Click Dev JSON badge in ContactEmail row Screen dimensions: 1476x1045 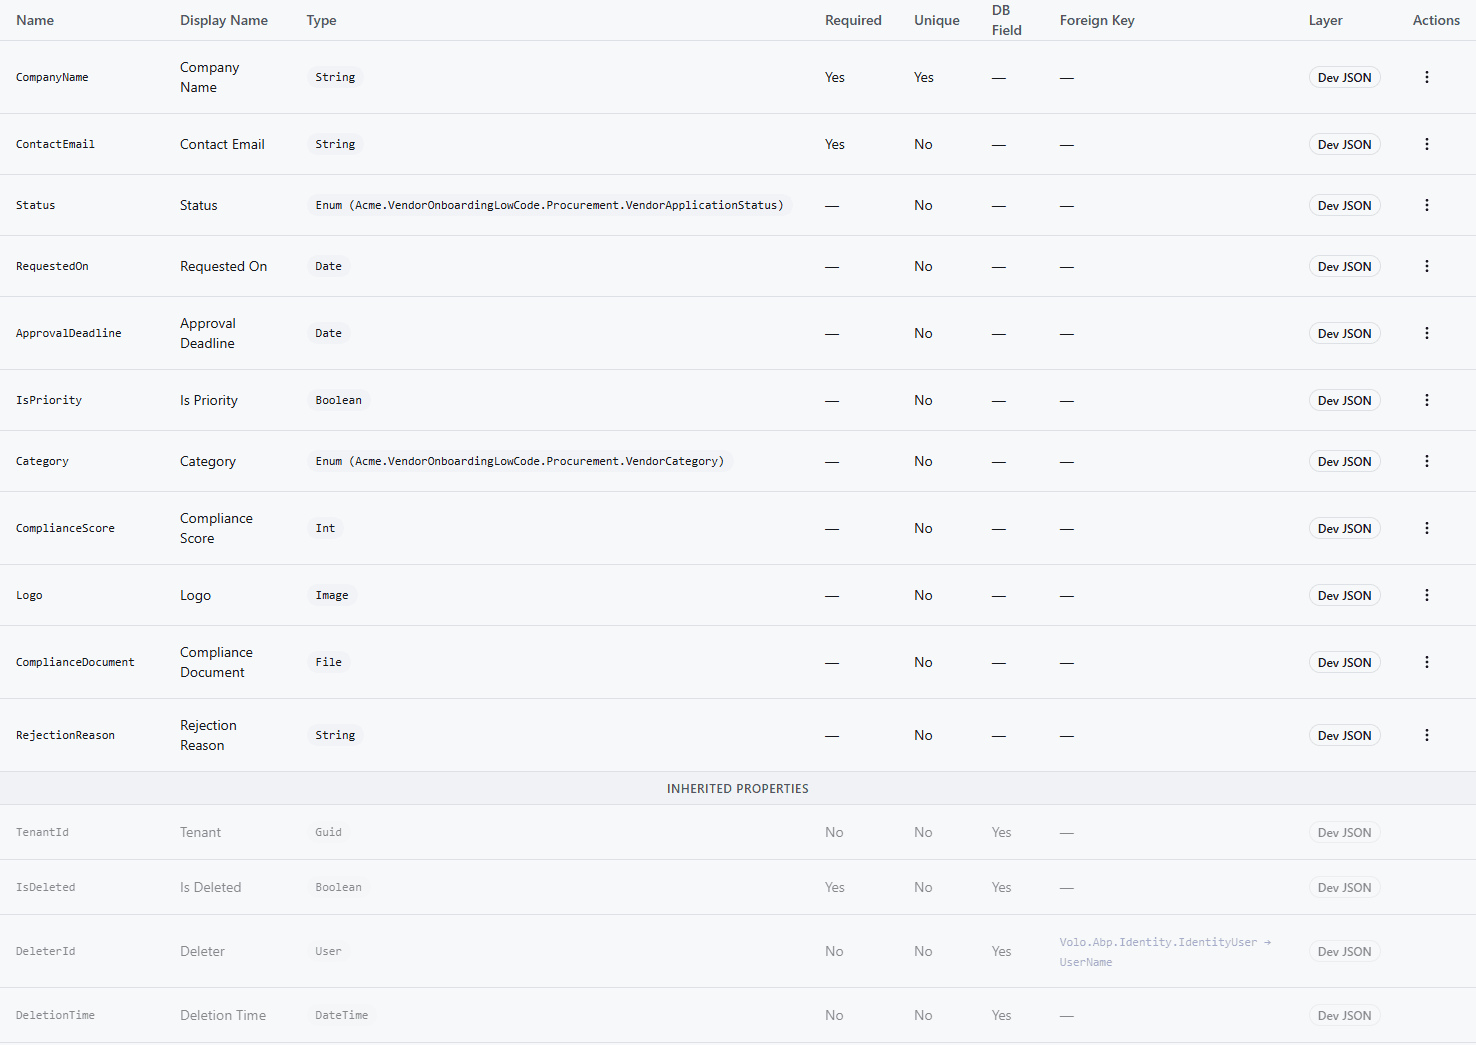(x=1344, y=144)
